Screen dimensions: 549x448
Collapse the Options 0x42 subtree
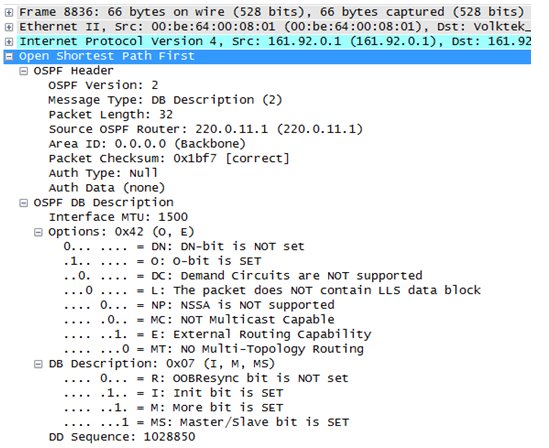tap(38, 232)
